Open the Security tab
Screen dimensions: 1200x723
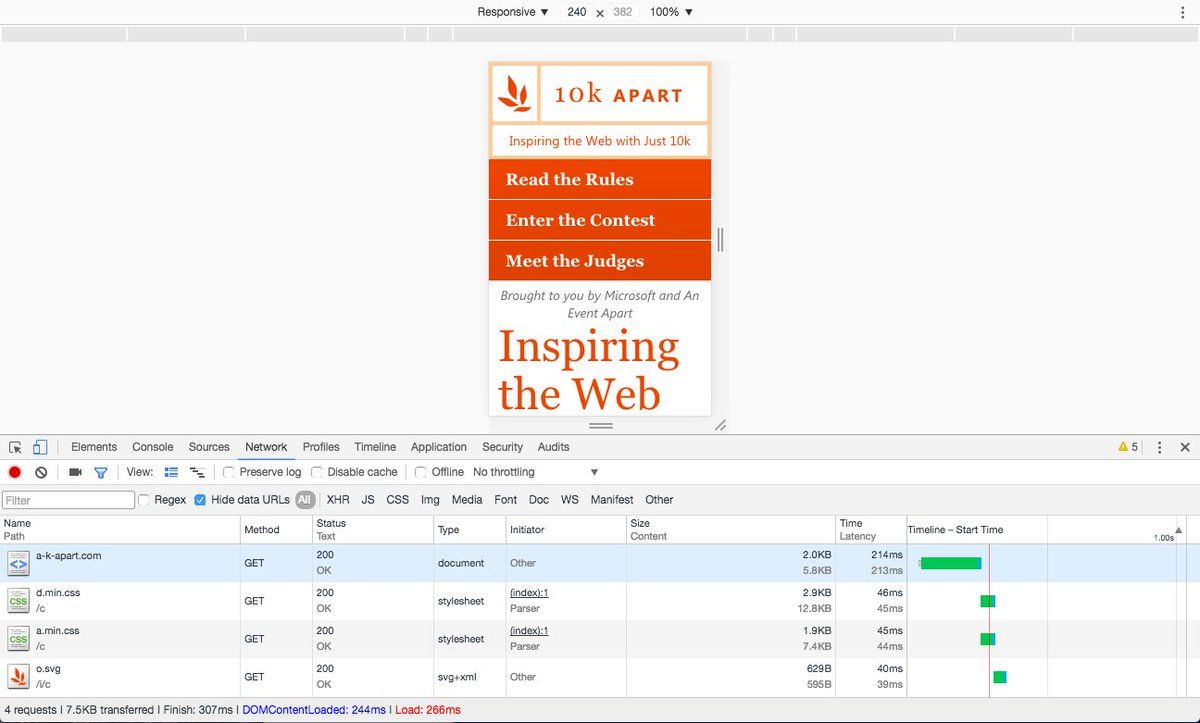(502, 447)
